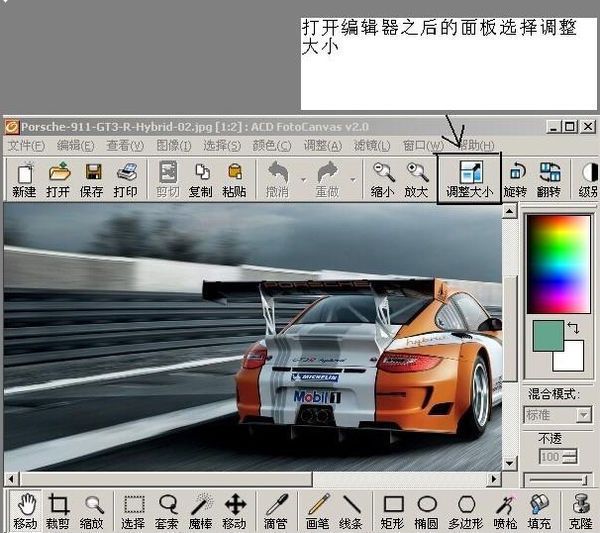Open the 调整(A) menu
Viewport: 600px width, 533px height.
[323, 145]
